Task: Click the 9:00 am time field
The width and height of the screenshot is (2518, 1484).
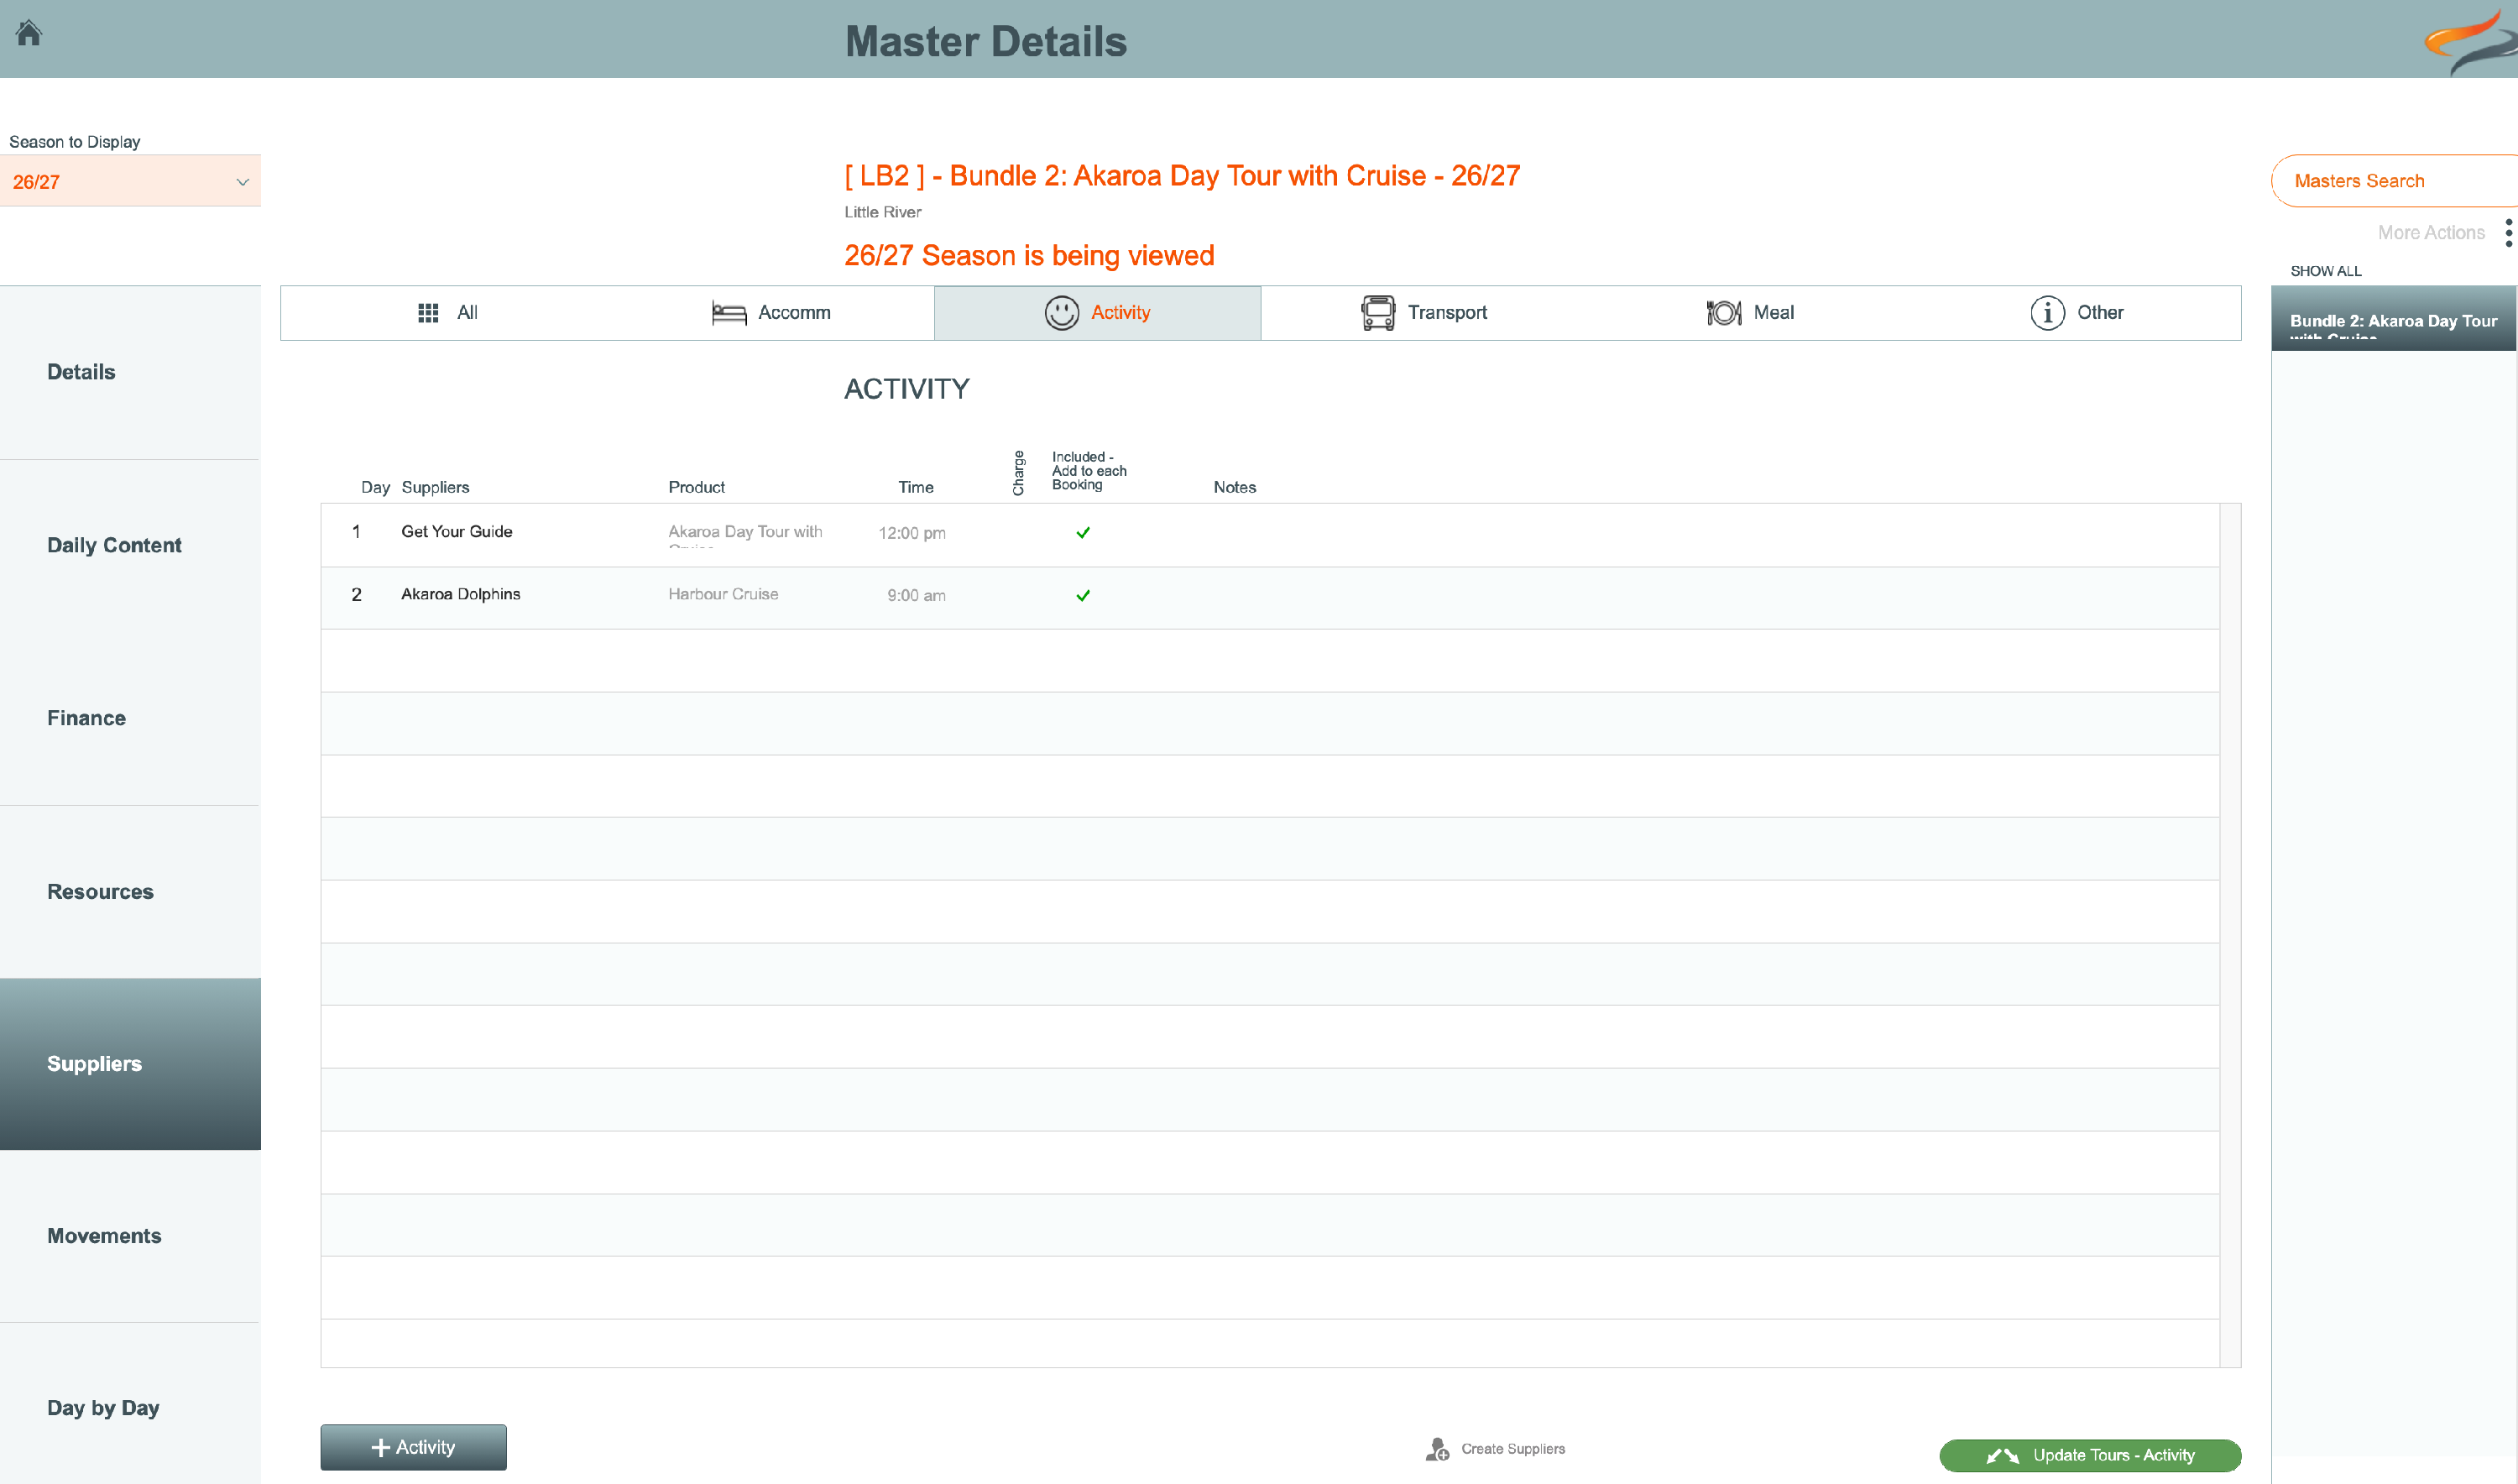Action: [916, 596]
